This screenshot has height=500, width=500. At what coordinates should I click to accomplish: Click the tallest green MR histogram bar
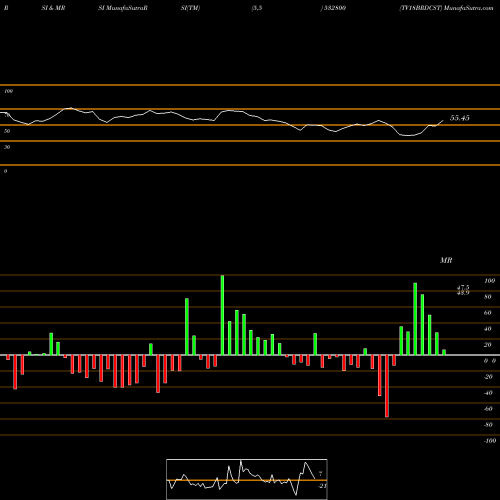pyautogui.click(x=222, y=315)
